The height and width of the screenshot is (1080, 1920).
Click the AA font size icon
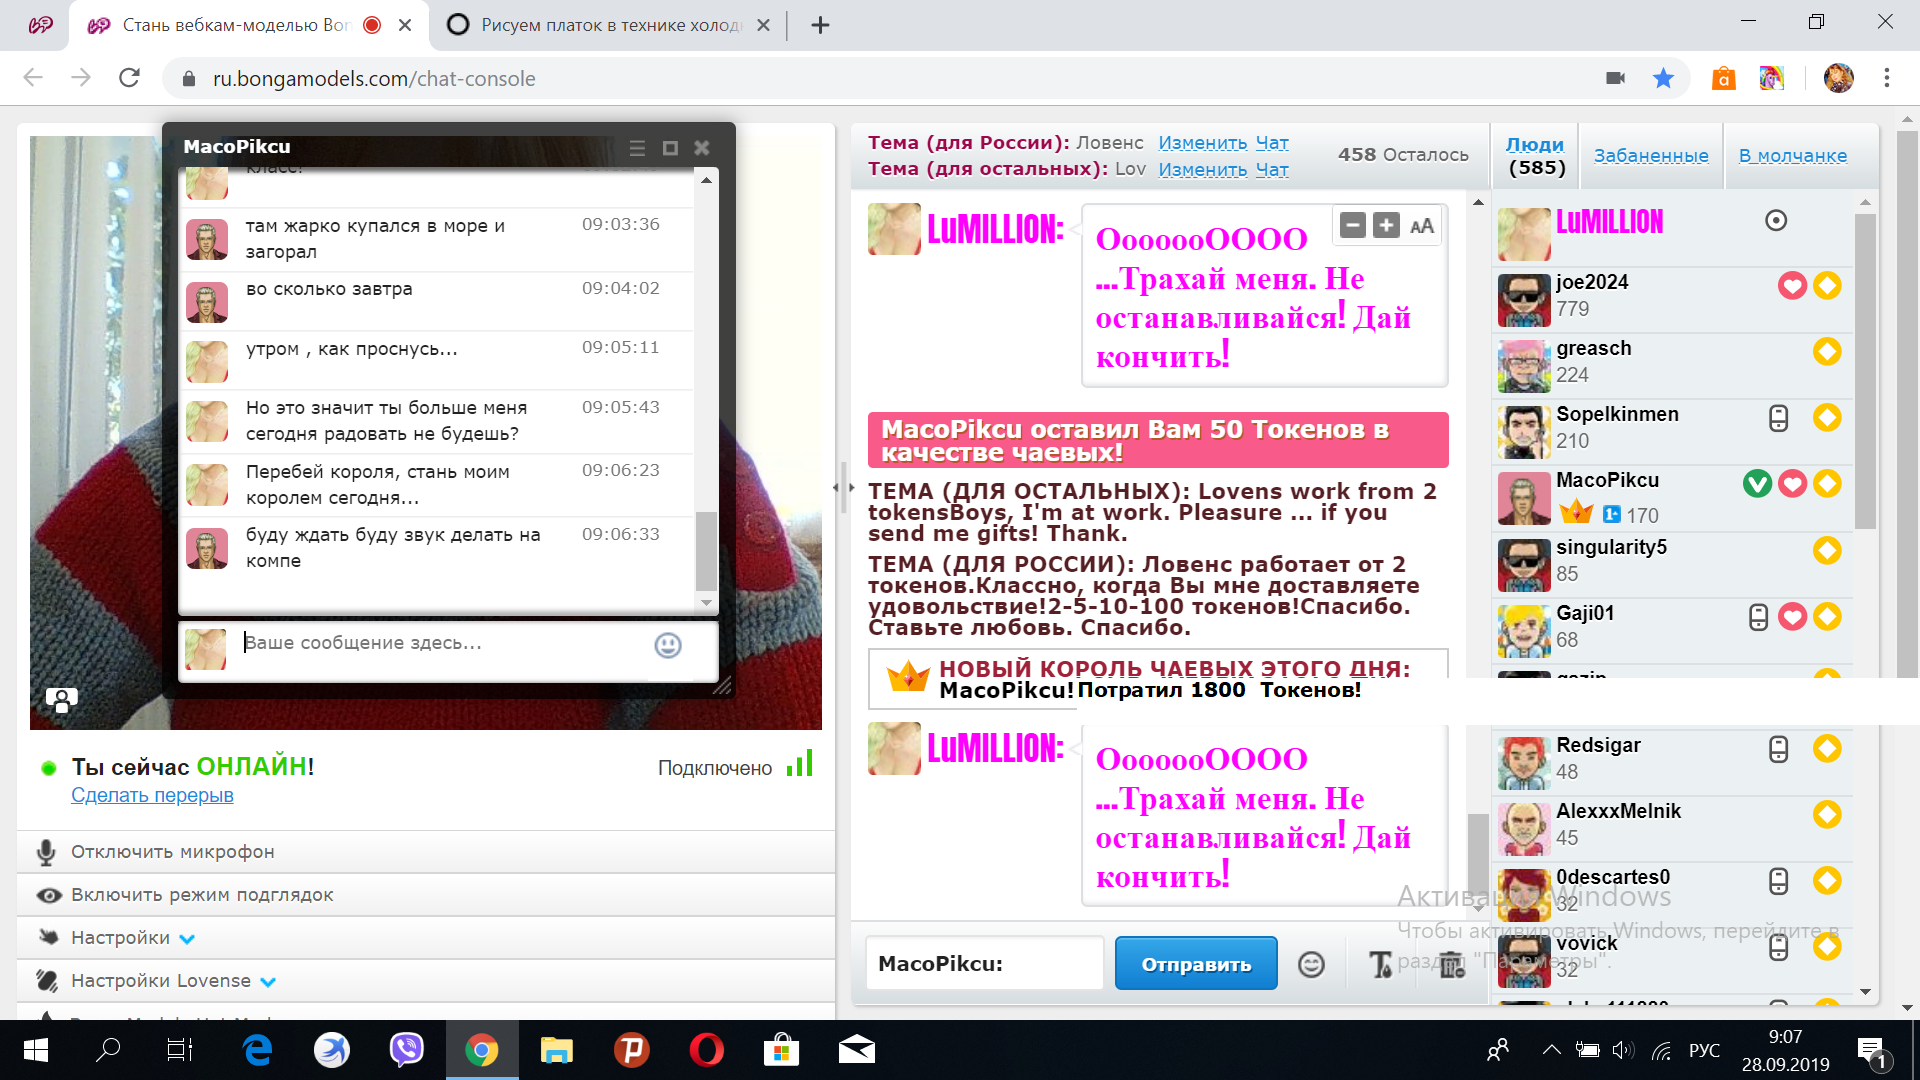tap(1422, 226)
